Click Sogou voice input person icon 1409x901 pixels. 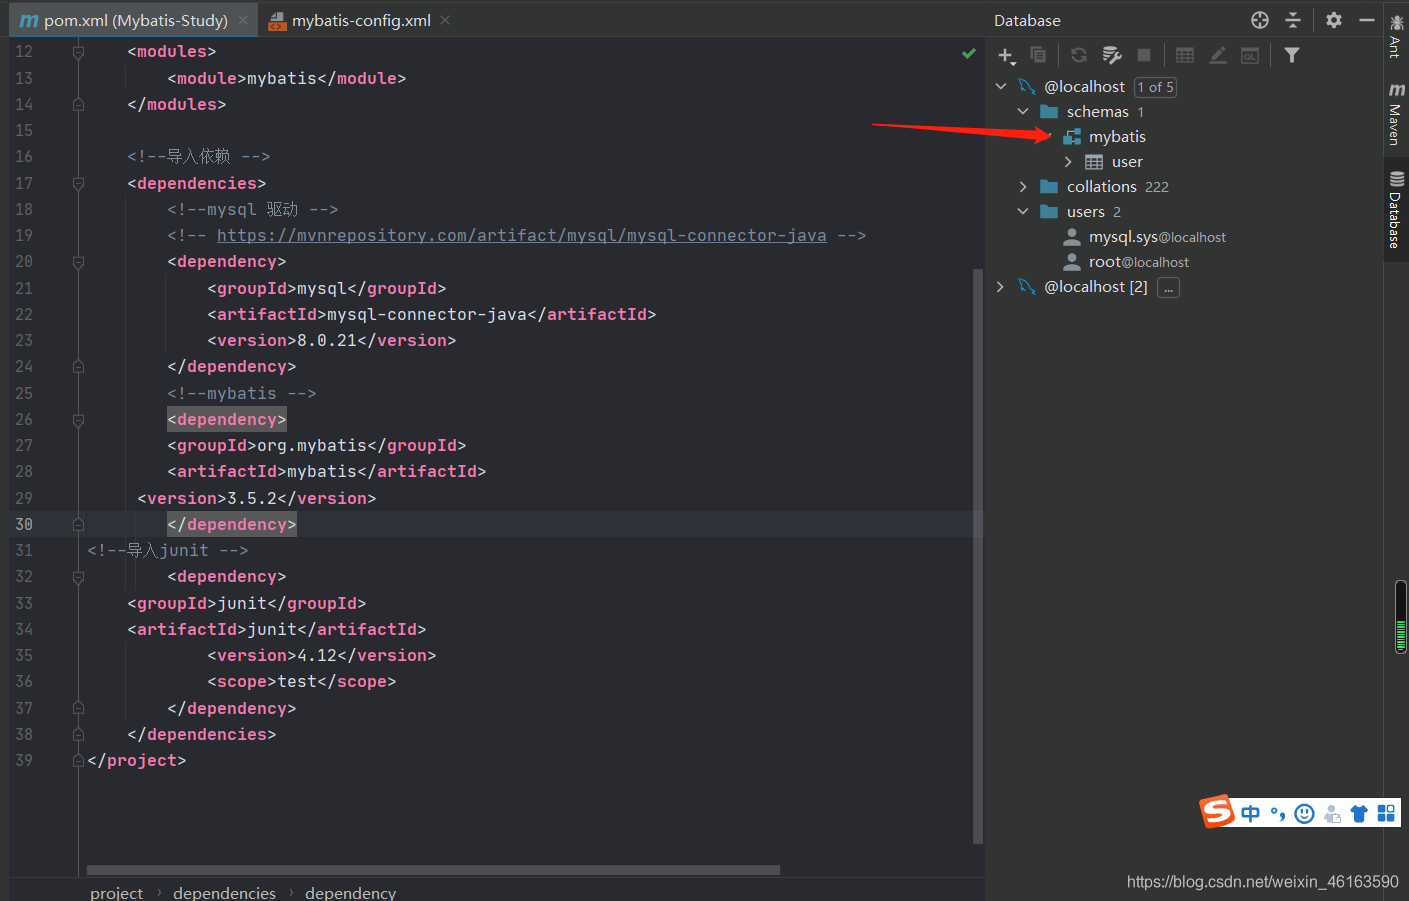coord(1332,813)
